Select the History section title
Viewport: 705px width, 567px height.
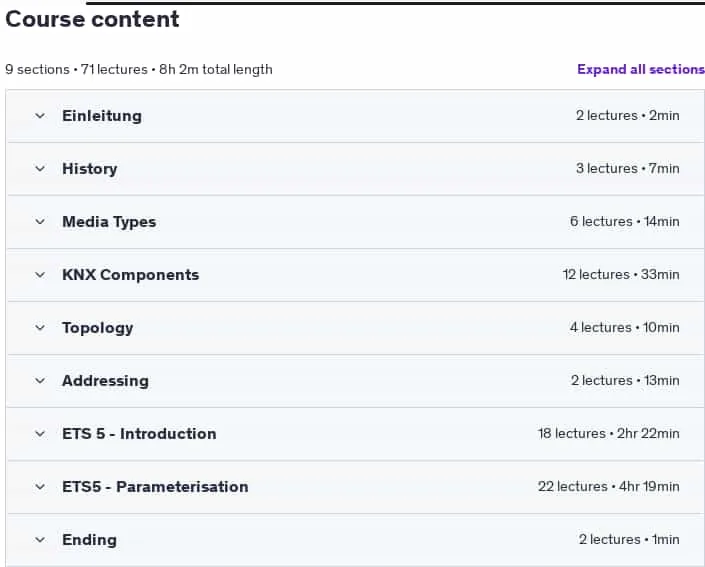[x=89, y=169]
